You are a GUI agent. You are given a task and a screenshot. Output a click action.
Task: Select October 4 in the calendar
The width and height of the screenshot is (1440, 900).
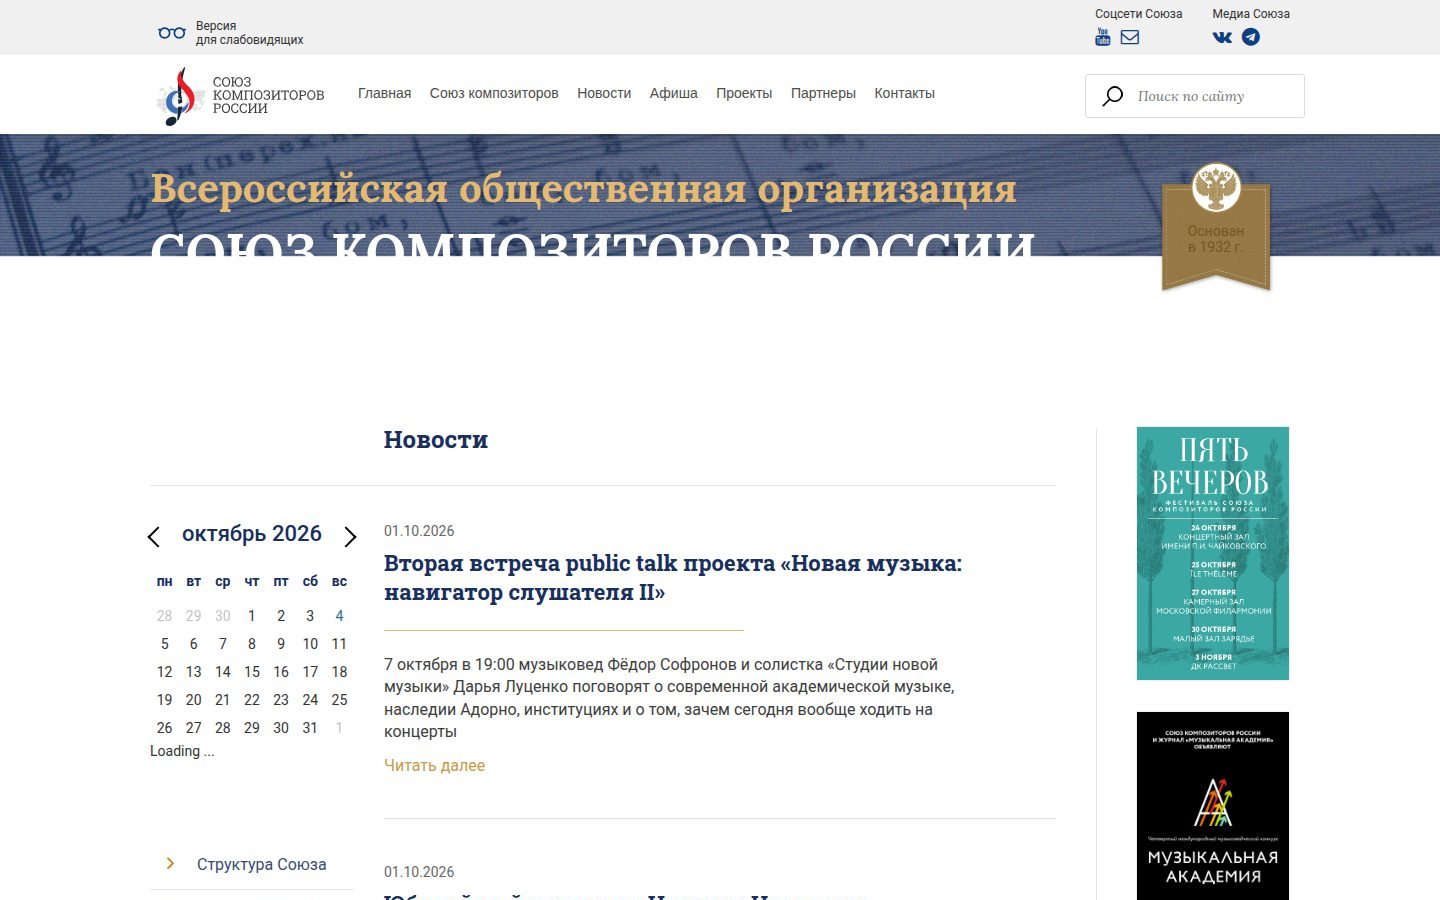pyautogui.click(x=339, y=616)
